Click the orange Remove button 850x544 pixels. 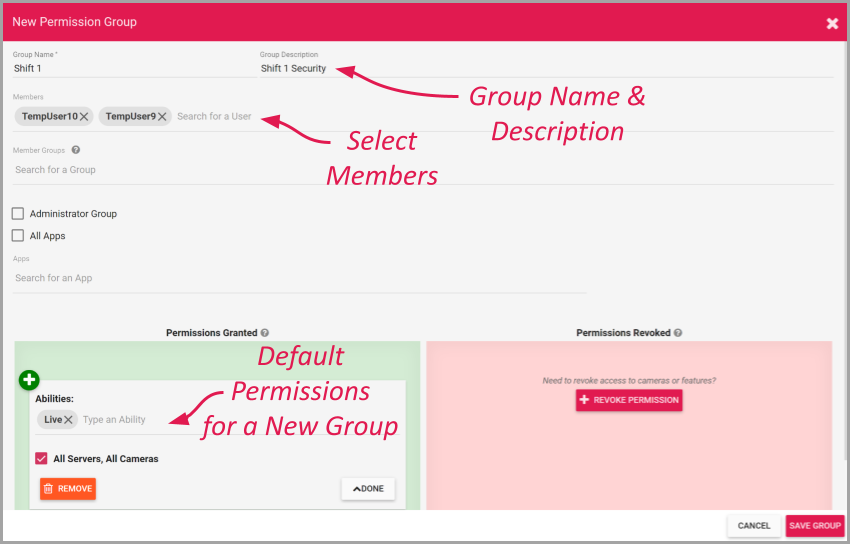68,489
